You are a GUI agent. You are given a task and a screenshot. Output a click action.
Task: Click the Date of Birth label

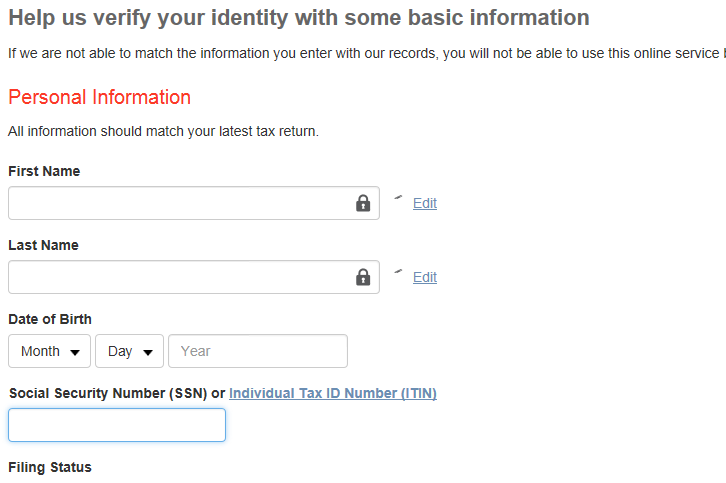50,319
